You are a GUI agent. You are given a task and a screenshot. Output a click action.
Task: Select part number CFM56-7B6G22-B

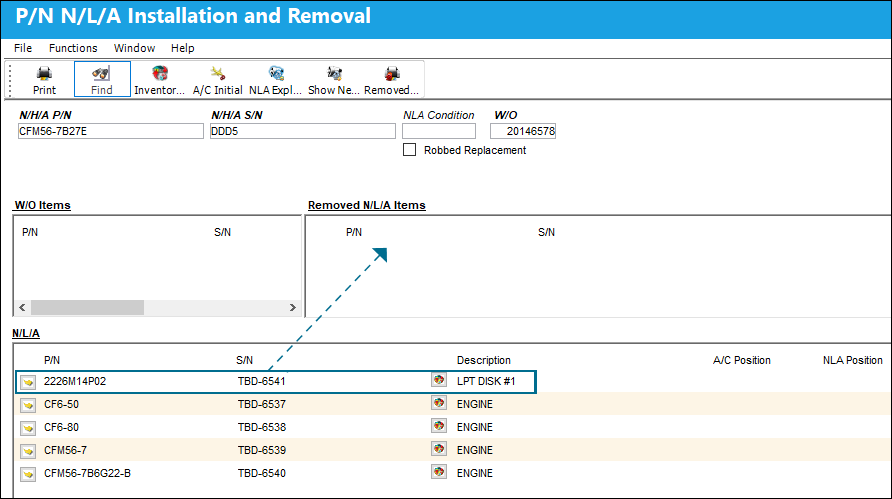87,473
